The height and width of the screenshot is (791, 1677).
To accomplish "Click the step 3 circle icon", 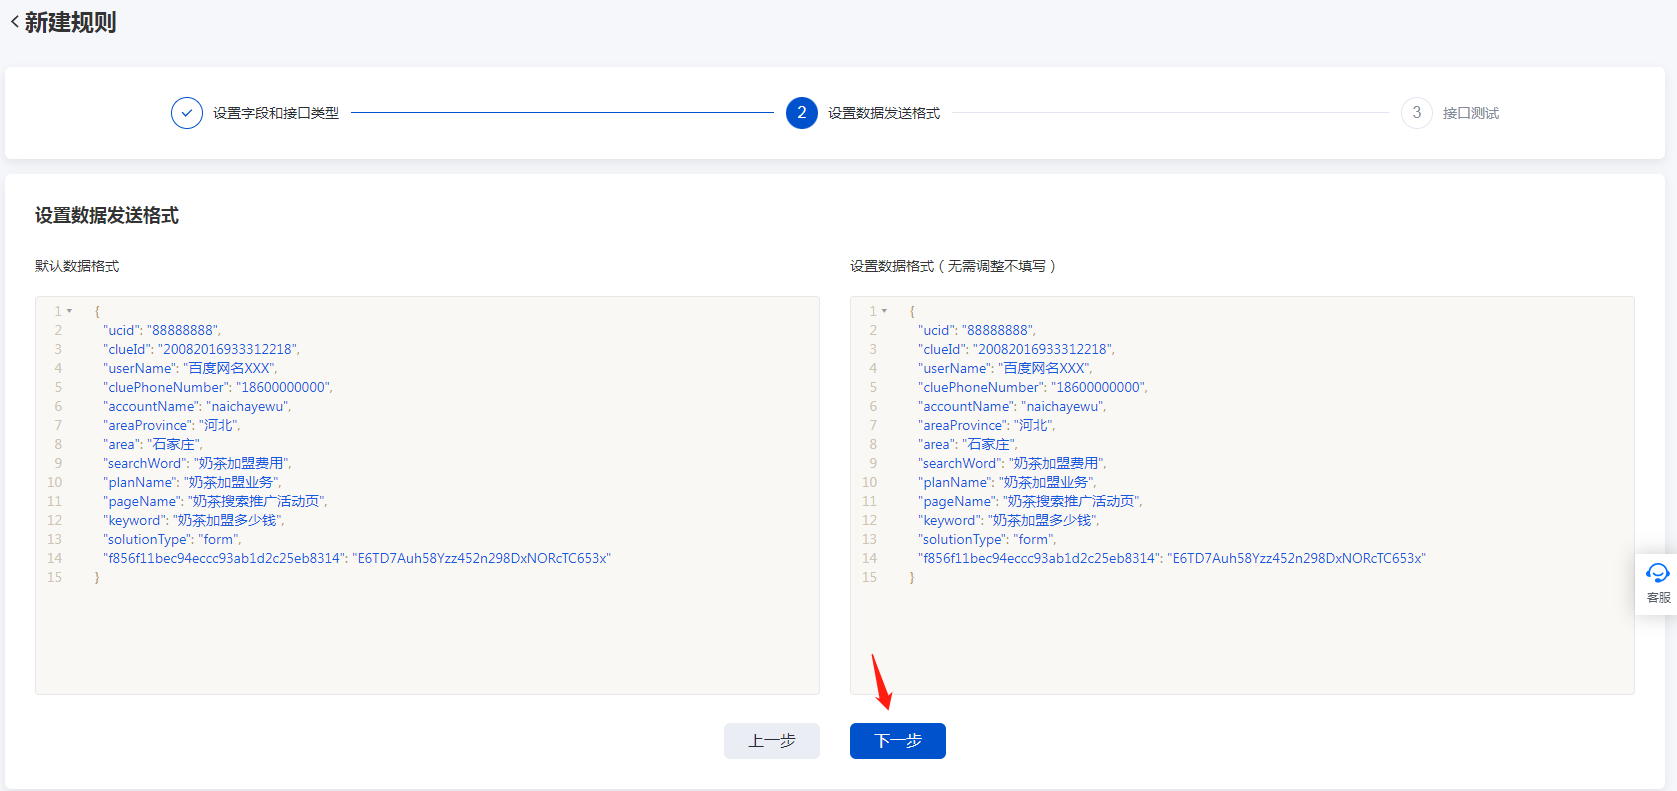I will pos(1416,113).
